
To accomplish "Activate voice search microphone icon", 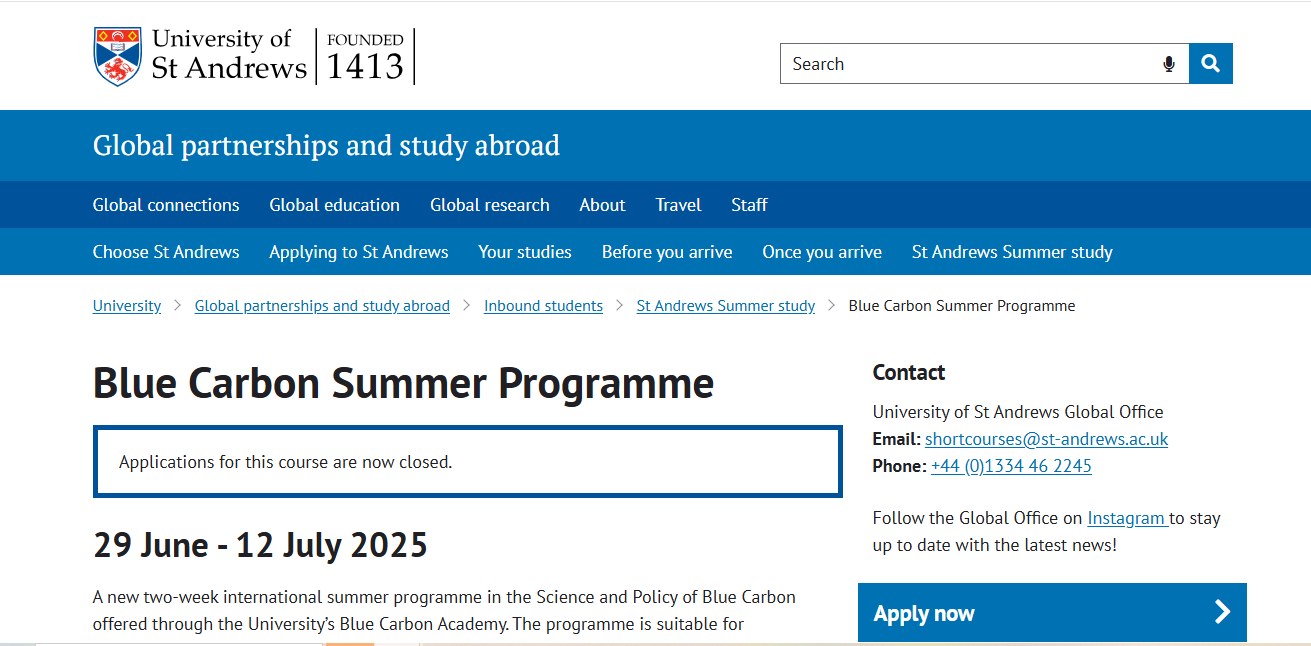I will [x=1169, y=64].
